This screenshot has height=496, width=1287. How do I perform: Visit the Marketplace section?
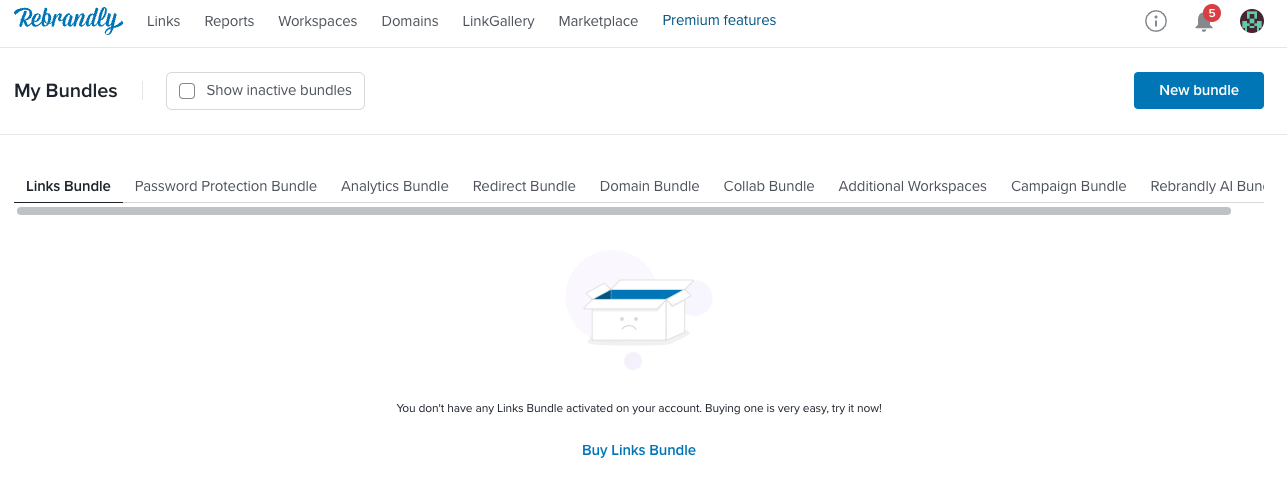[x=598, y=21]
